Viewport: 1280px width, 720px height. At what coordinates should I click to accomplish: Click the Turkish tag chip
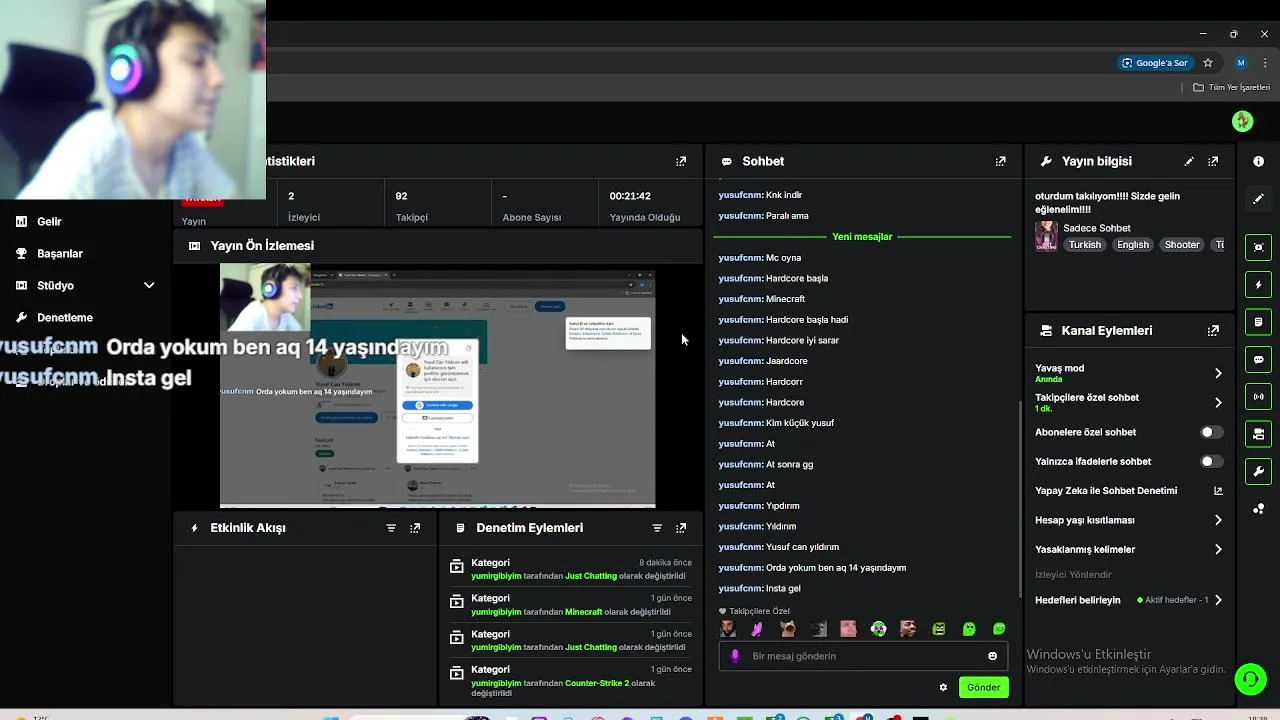pos(1084,245)
